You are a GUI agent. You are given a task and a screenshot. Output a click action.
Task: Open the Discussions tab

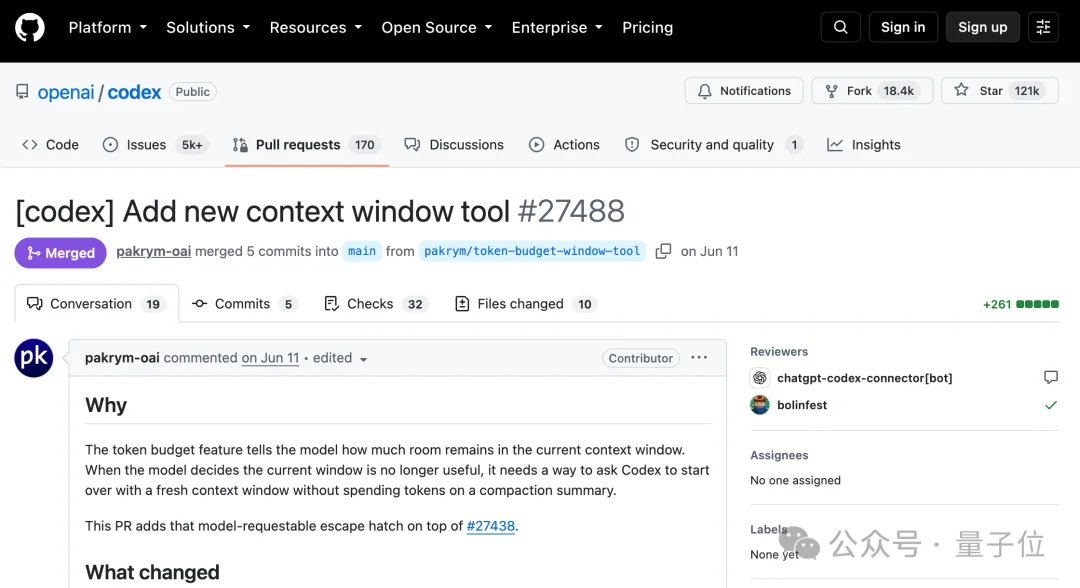click(x=454, y=145)
